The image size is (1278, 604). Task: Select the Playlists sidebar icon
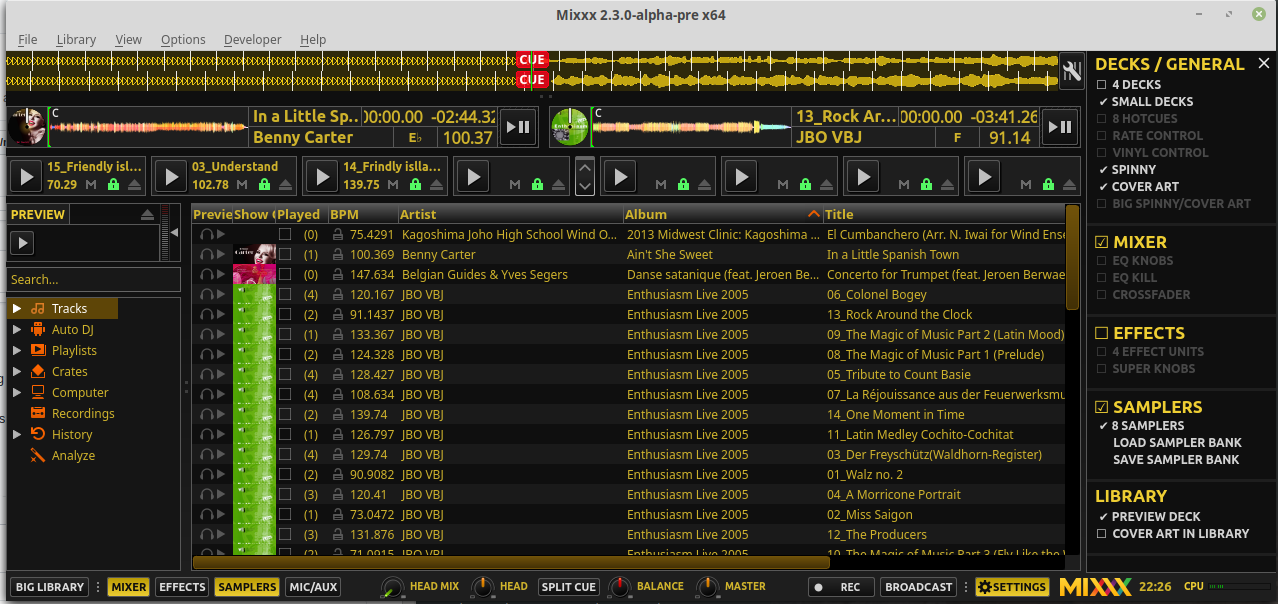point(38,351)
